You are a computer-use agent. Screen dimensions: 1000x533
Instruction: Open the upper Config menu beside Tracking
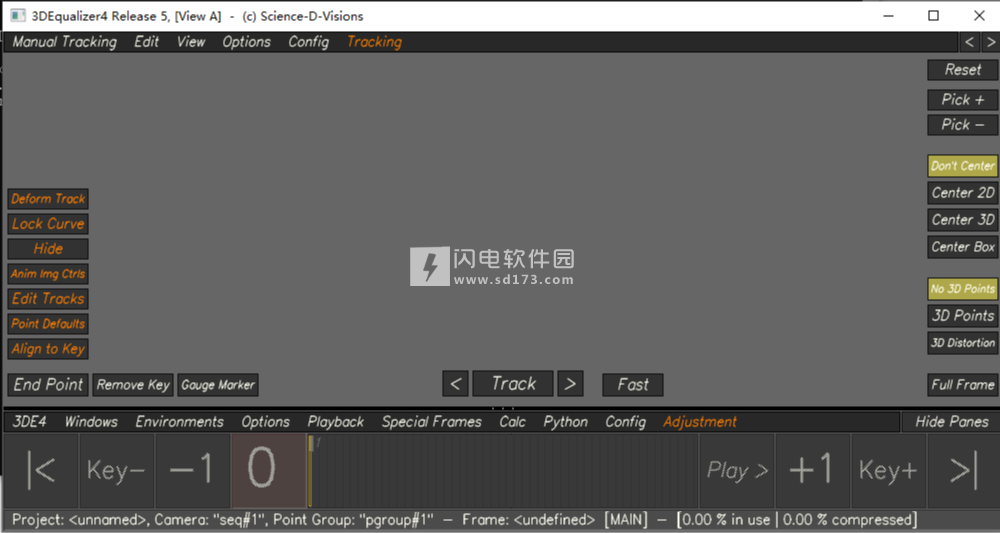click(x=308, y=42)
